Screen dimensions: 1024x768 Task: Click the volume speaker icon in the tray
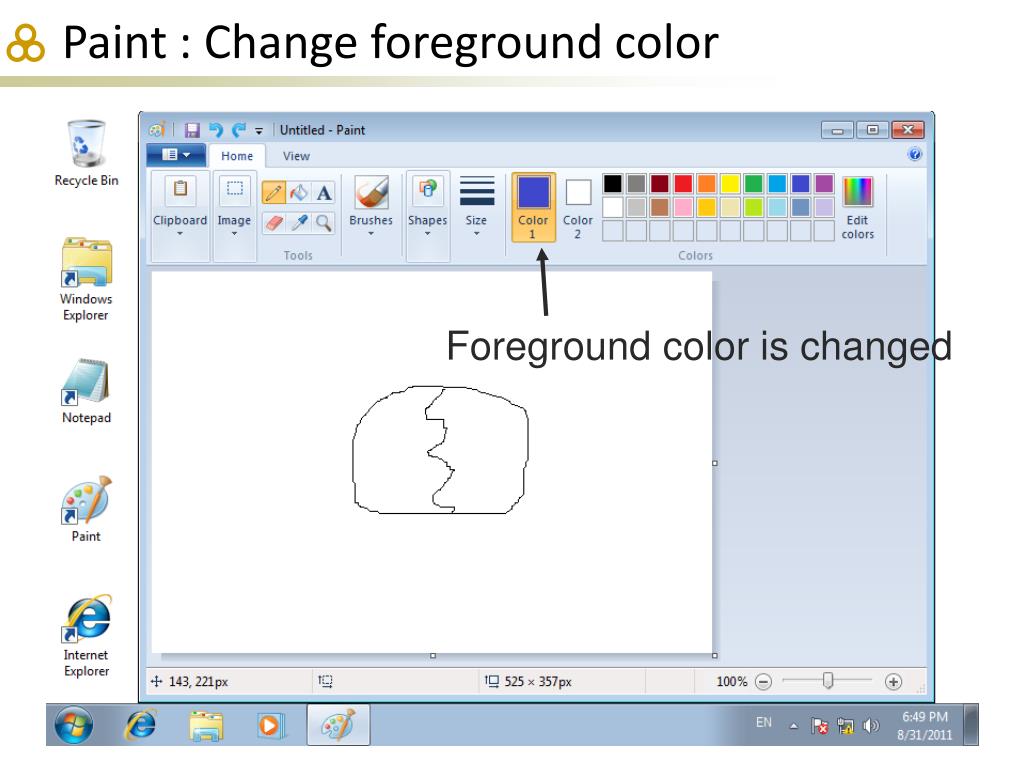tap(871, 726)
